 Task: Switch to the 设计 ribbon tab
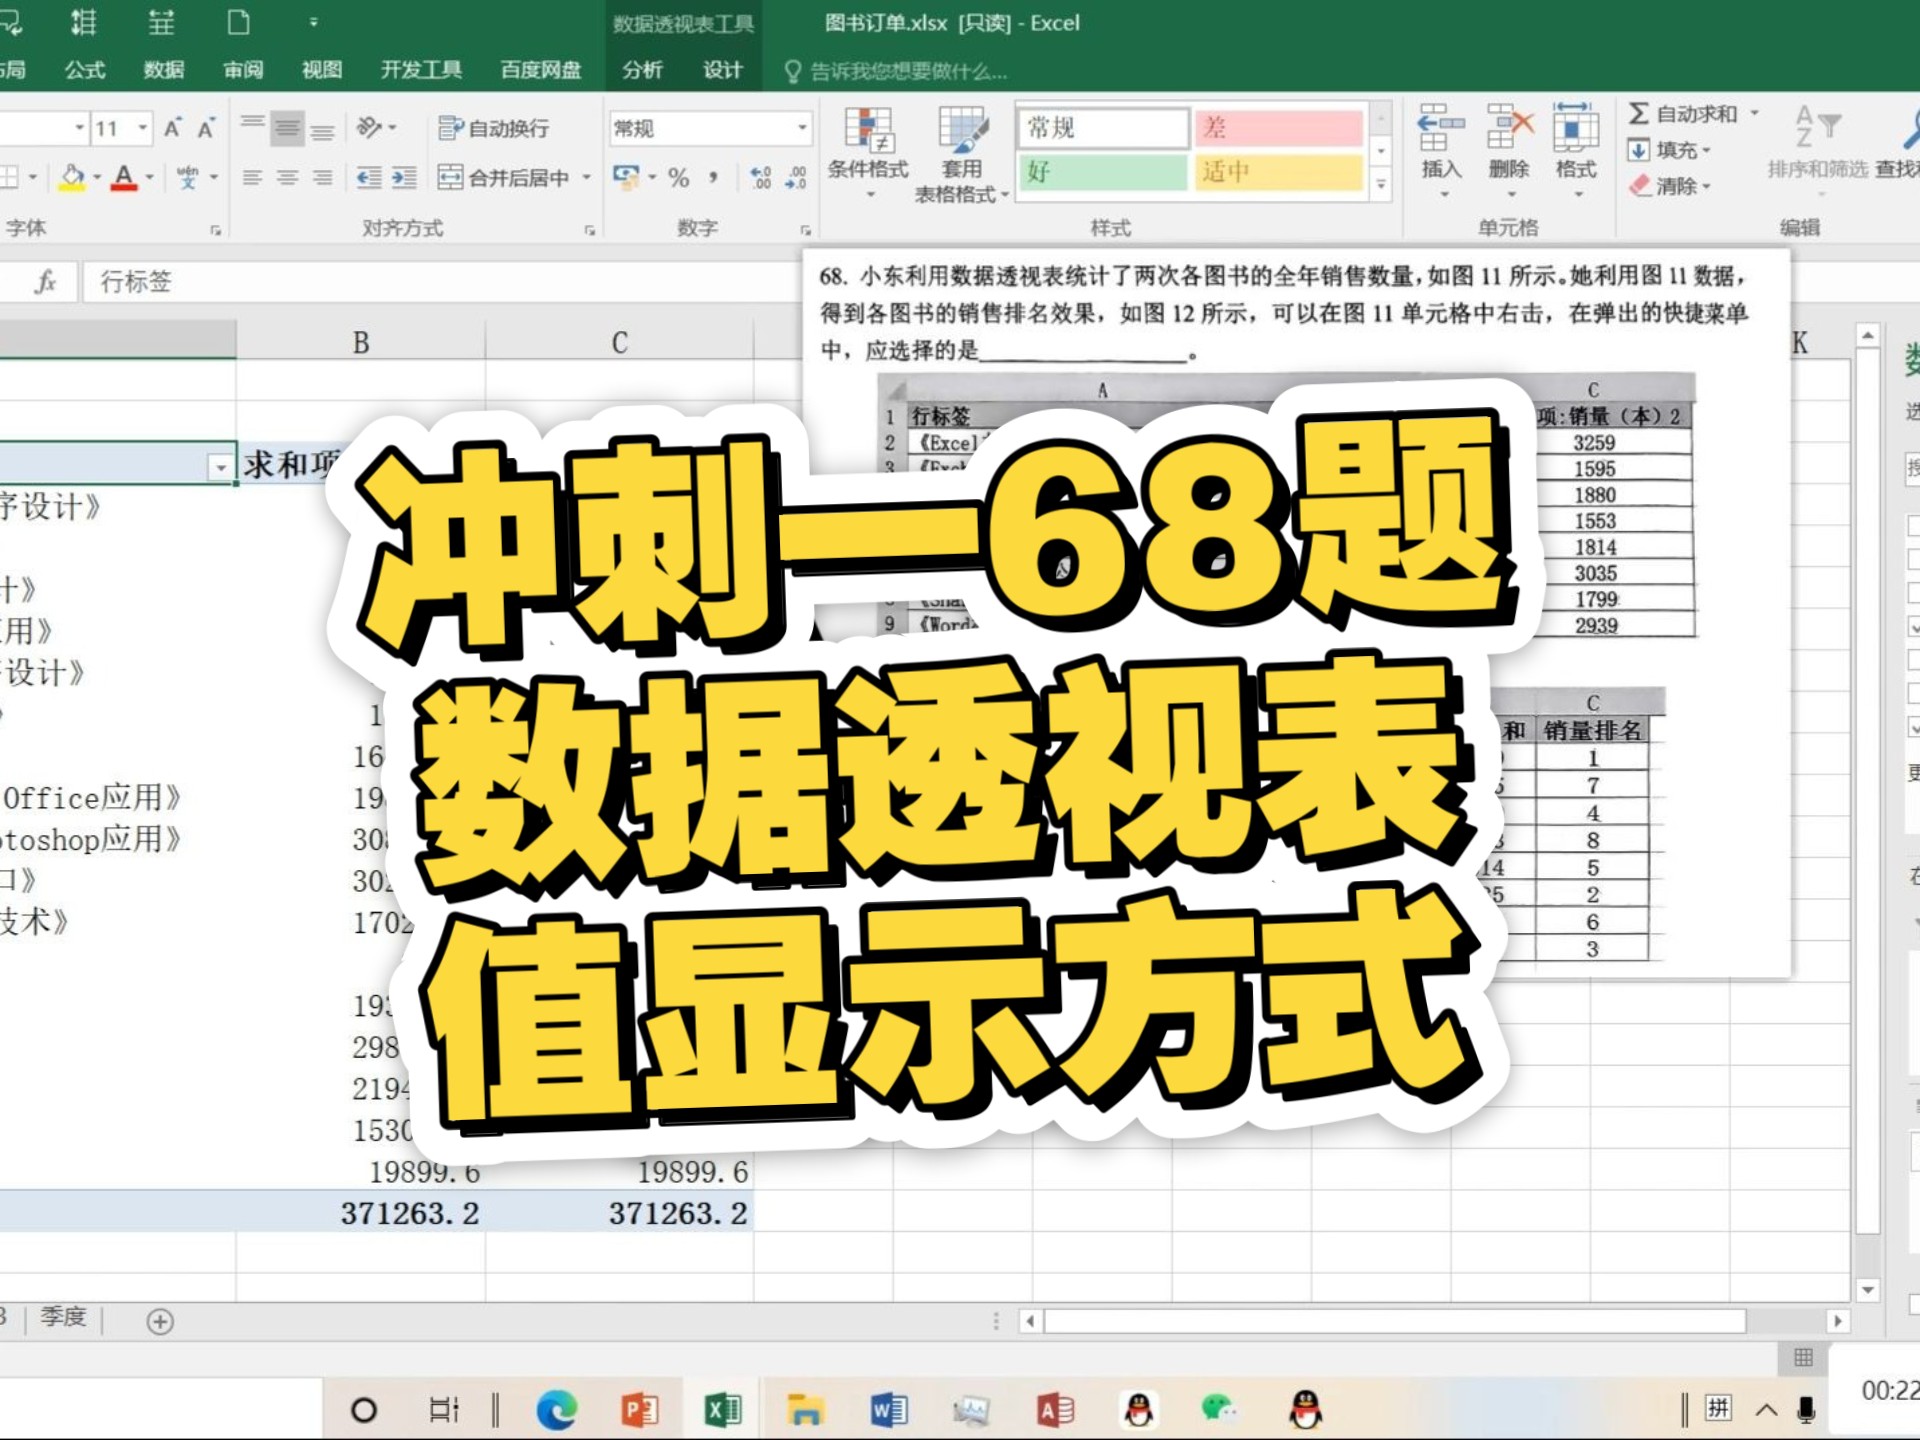[x=722, y=70]
